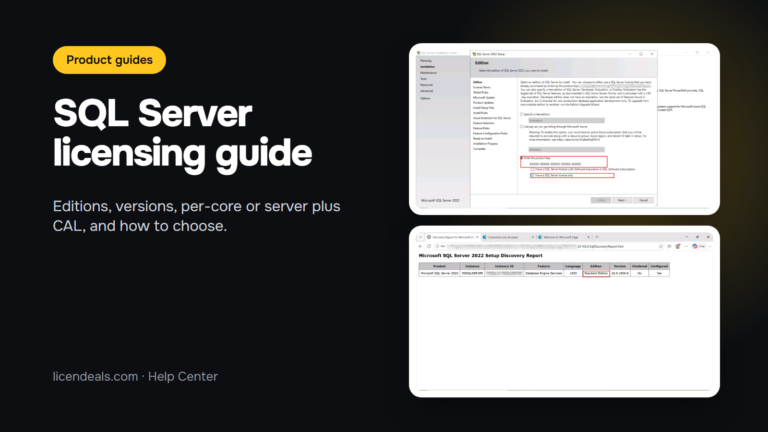Click the Version column header in the report
The width and height of the screenshot is (768, 432).
(620, 266)
